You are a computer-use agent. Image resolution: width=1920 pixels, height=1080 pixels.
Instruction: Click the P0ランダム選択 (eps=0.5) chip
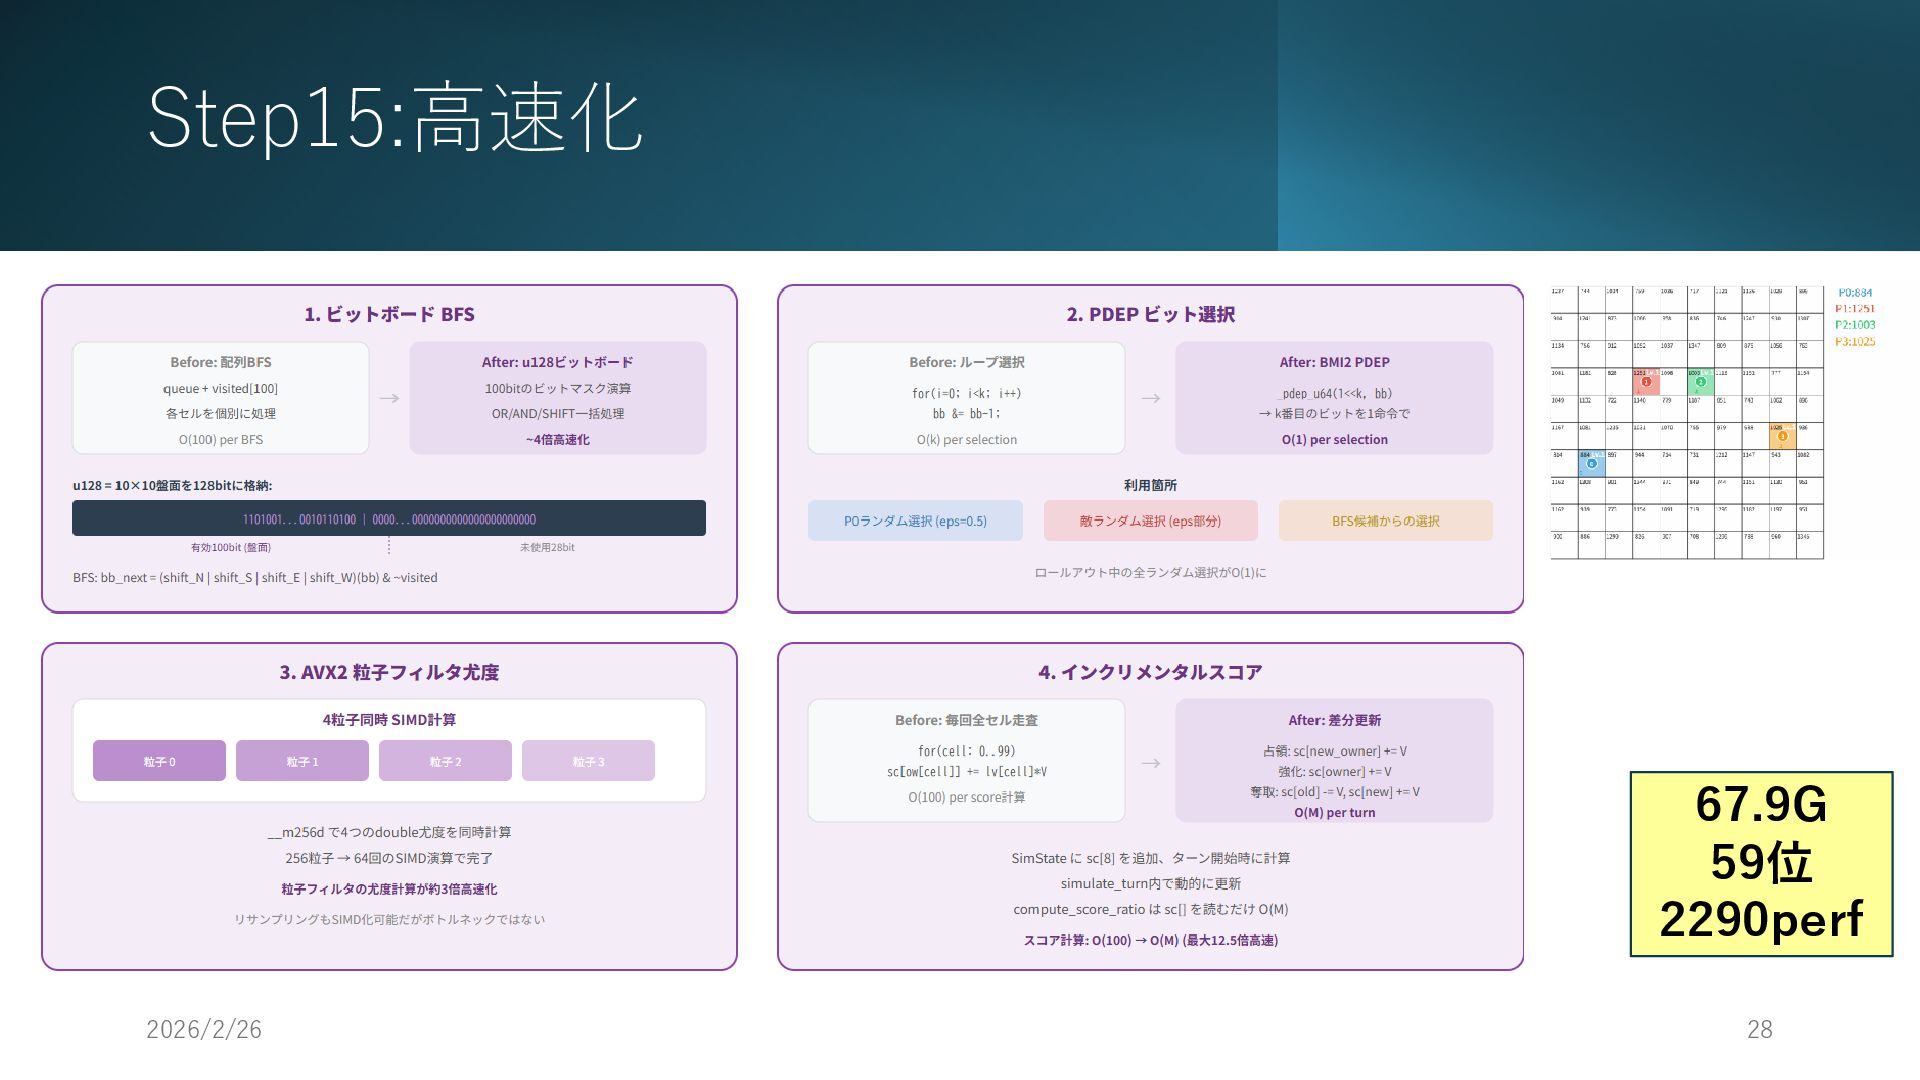(915, 521)
